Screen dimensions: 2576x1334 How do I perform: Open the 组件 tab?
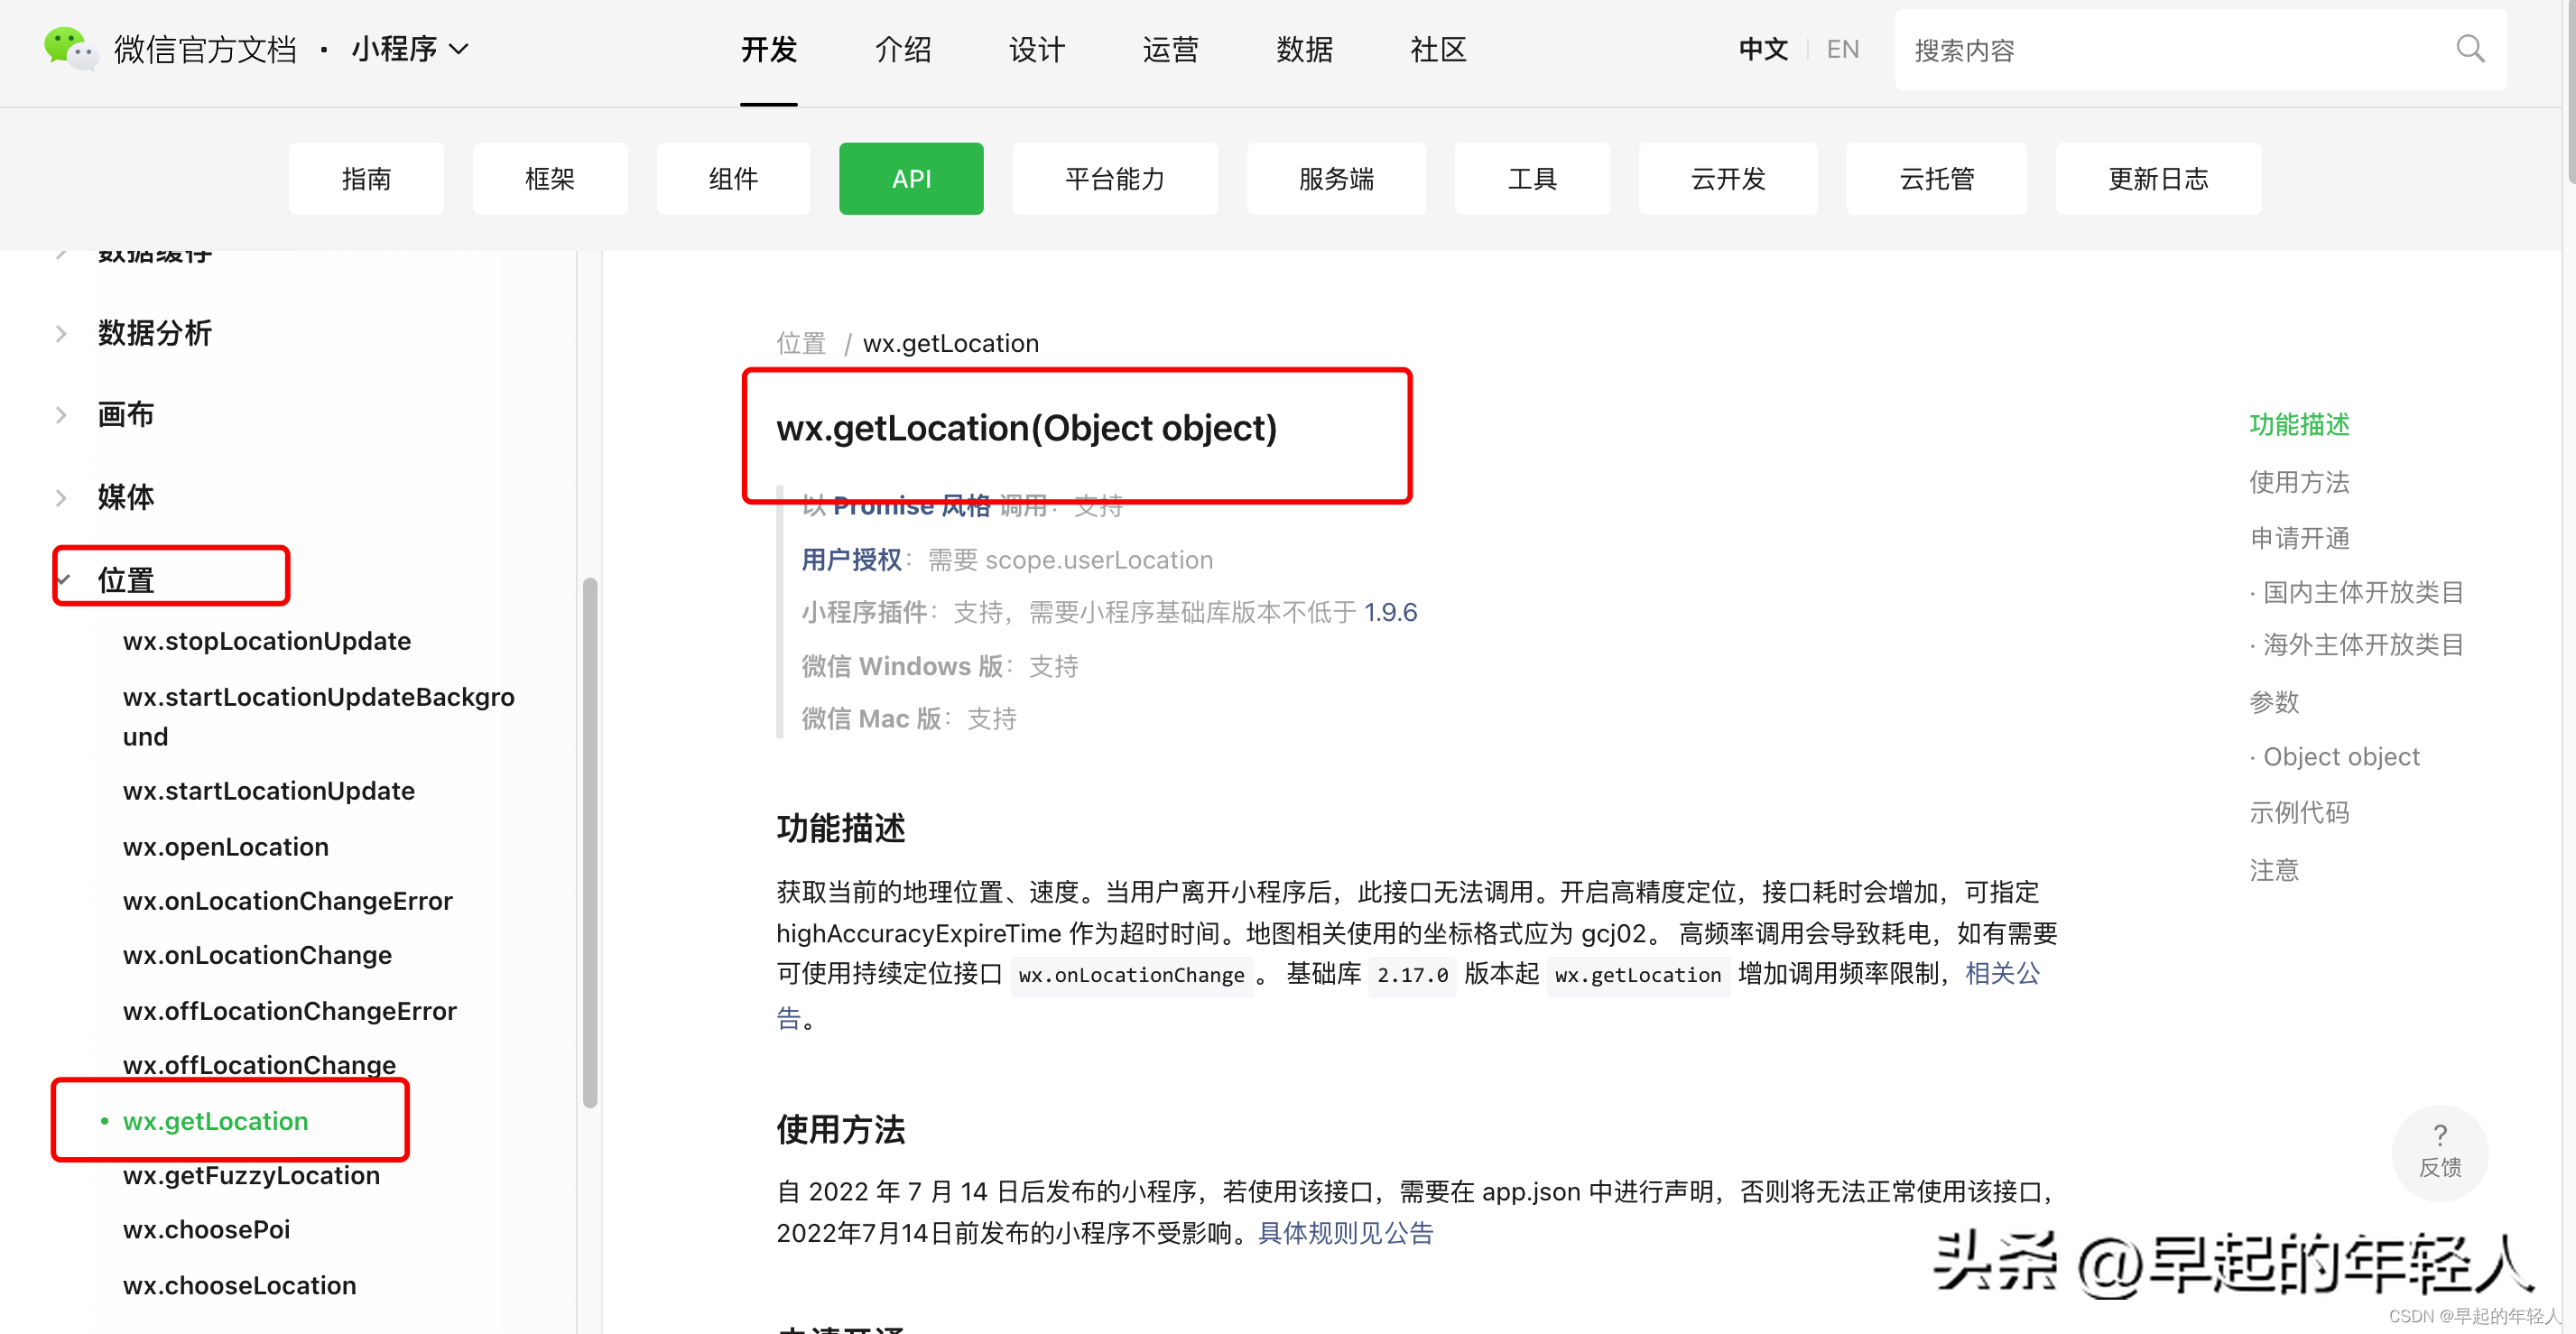tap(733, 178)
